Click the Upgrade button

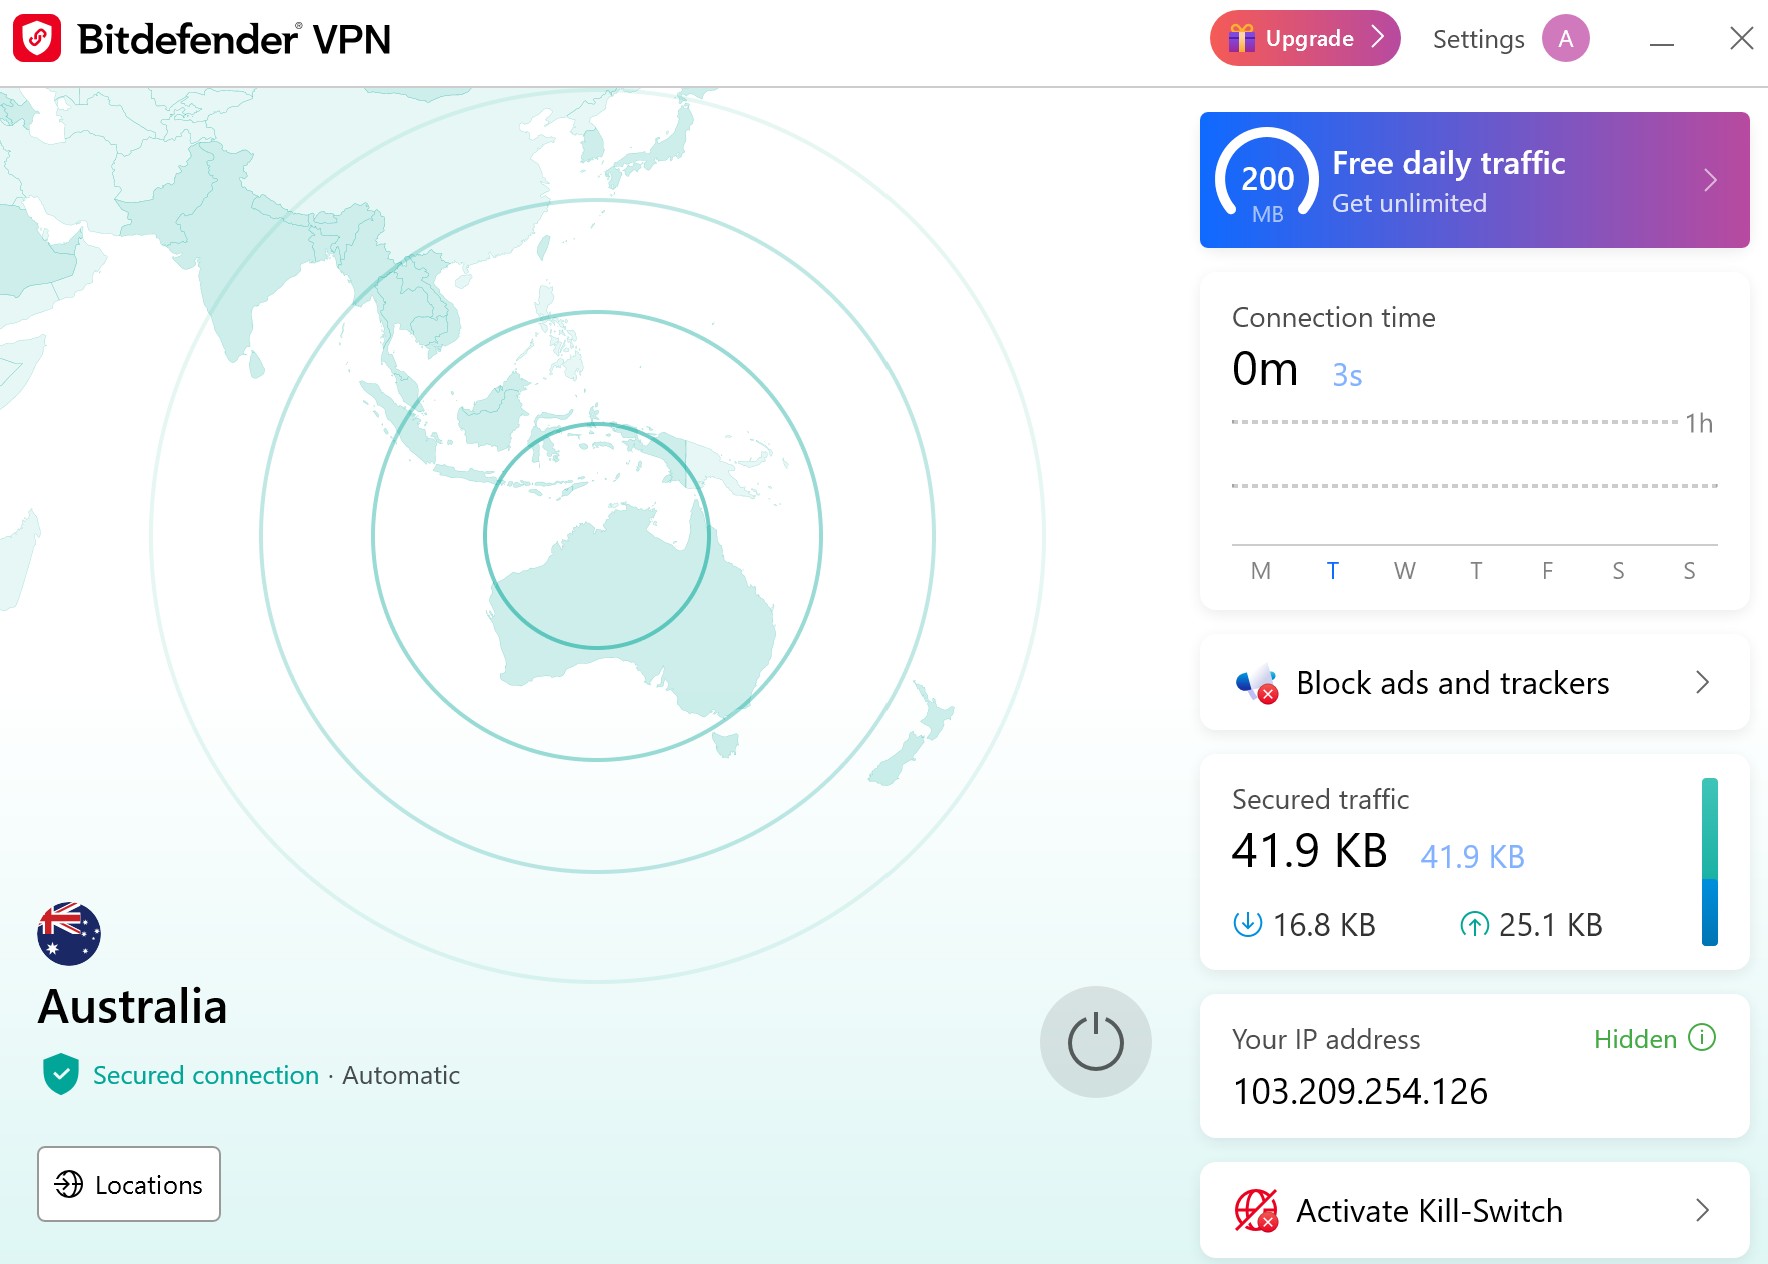pos(1305,39)
